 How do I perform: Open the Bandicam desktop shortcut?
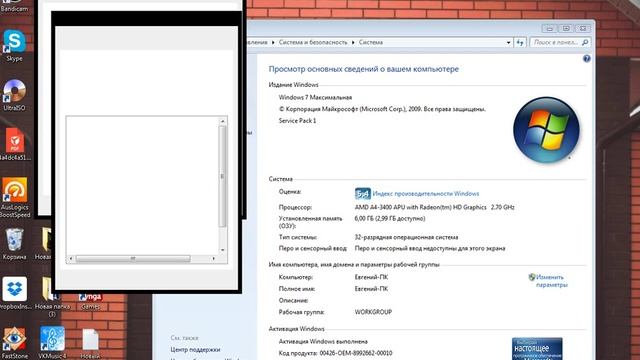tap(14, 5)
